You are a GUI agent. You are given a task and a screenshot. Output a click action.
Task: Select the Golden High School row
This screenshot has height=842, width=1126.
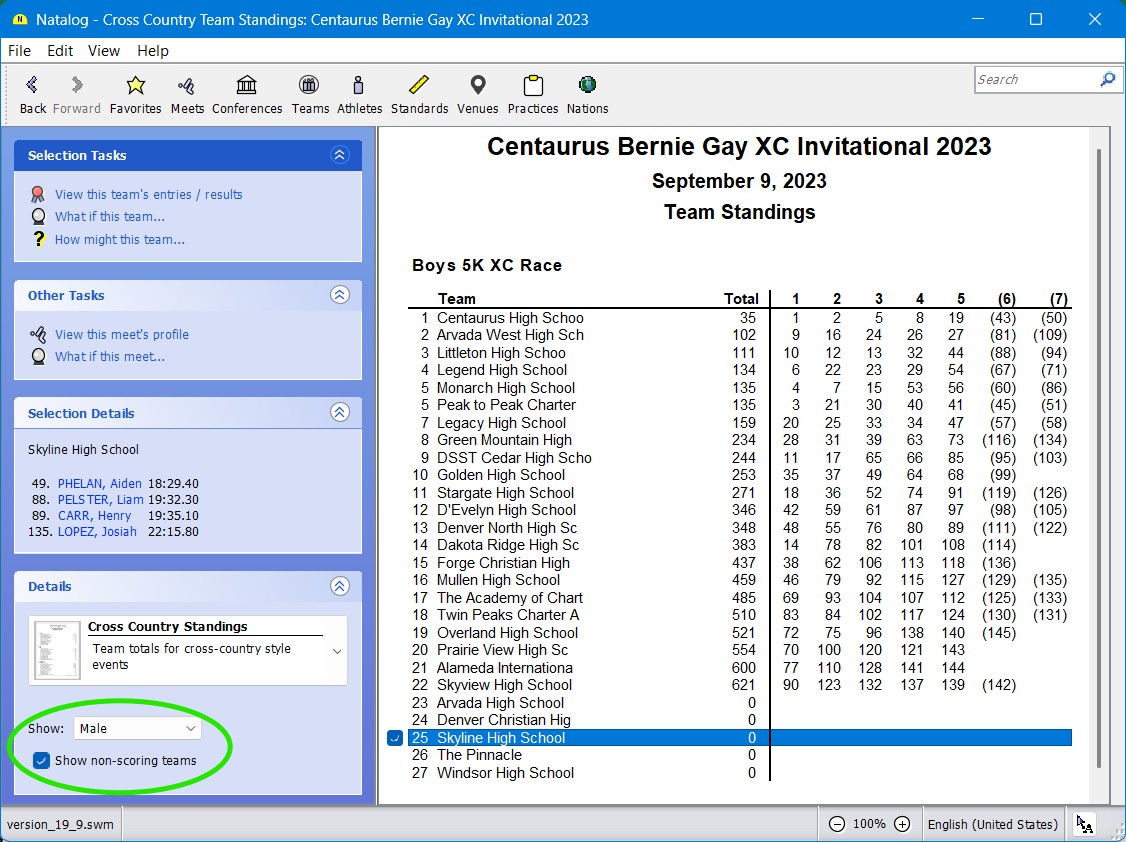tap(740, 475)
